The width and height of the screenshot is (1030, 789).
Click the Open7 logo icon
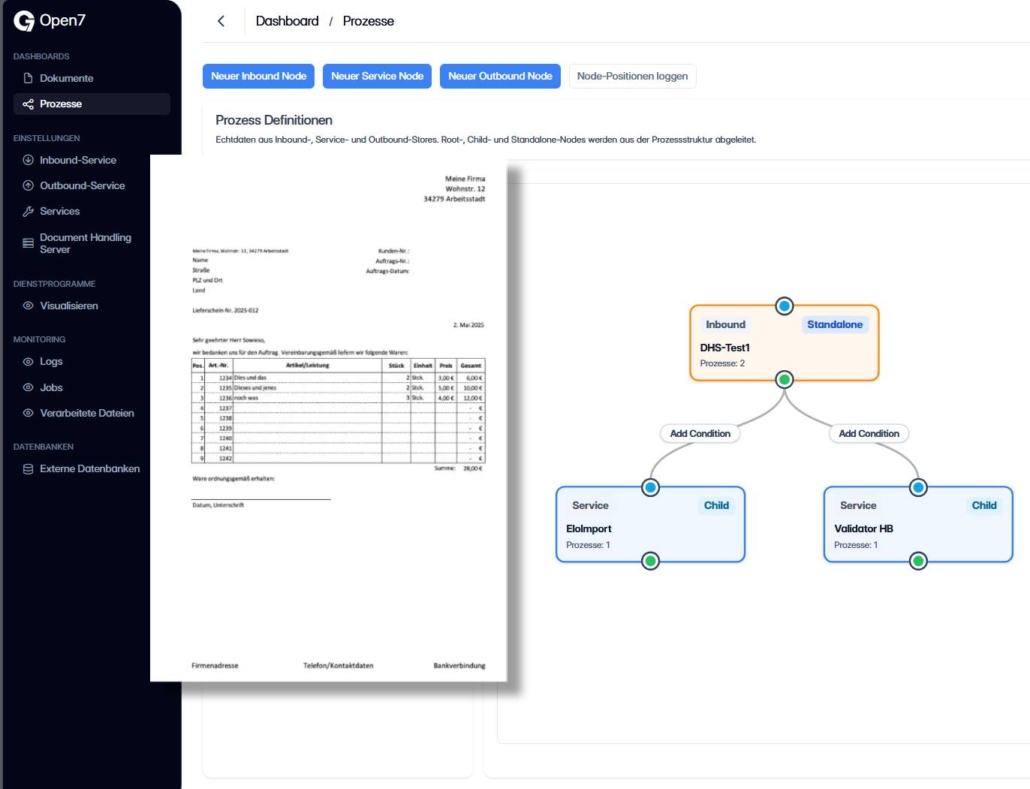click(24, 21)
